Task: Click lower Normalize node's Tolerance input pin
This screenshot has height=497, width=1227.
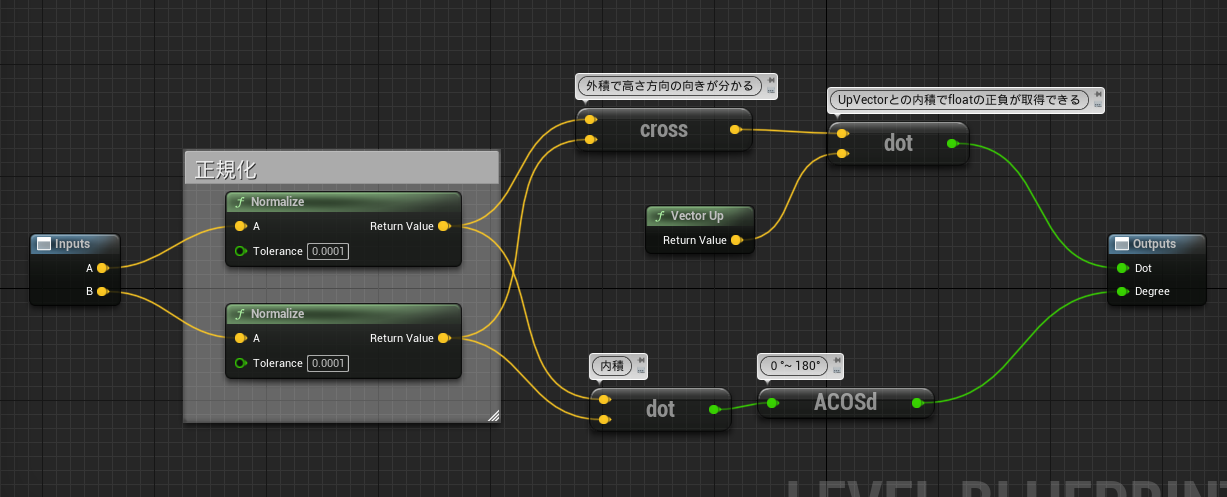Action: [240, 363]
